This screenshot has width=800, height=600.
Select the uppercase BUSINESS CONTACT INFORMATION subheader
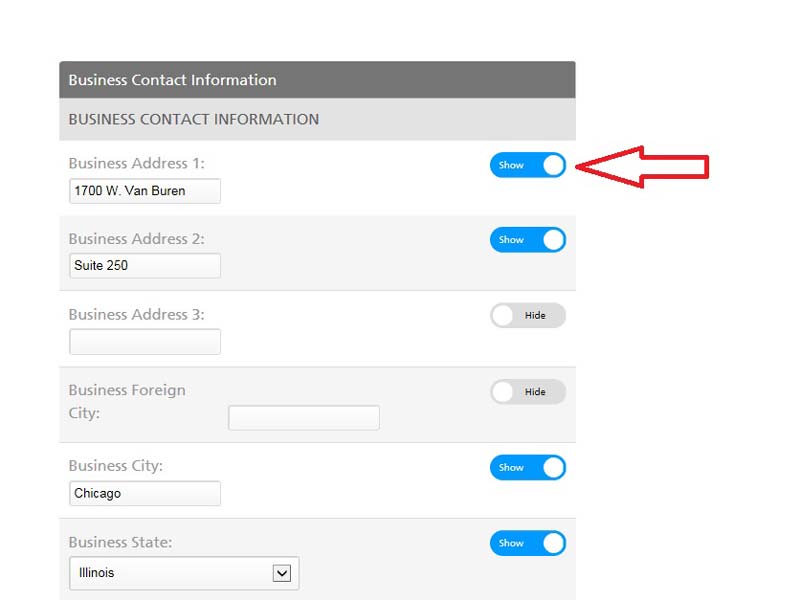pyautogui.click(x=194, y=119)
